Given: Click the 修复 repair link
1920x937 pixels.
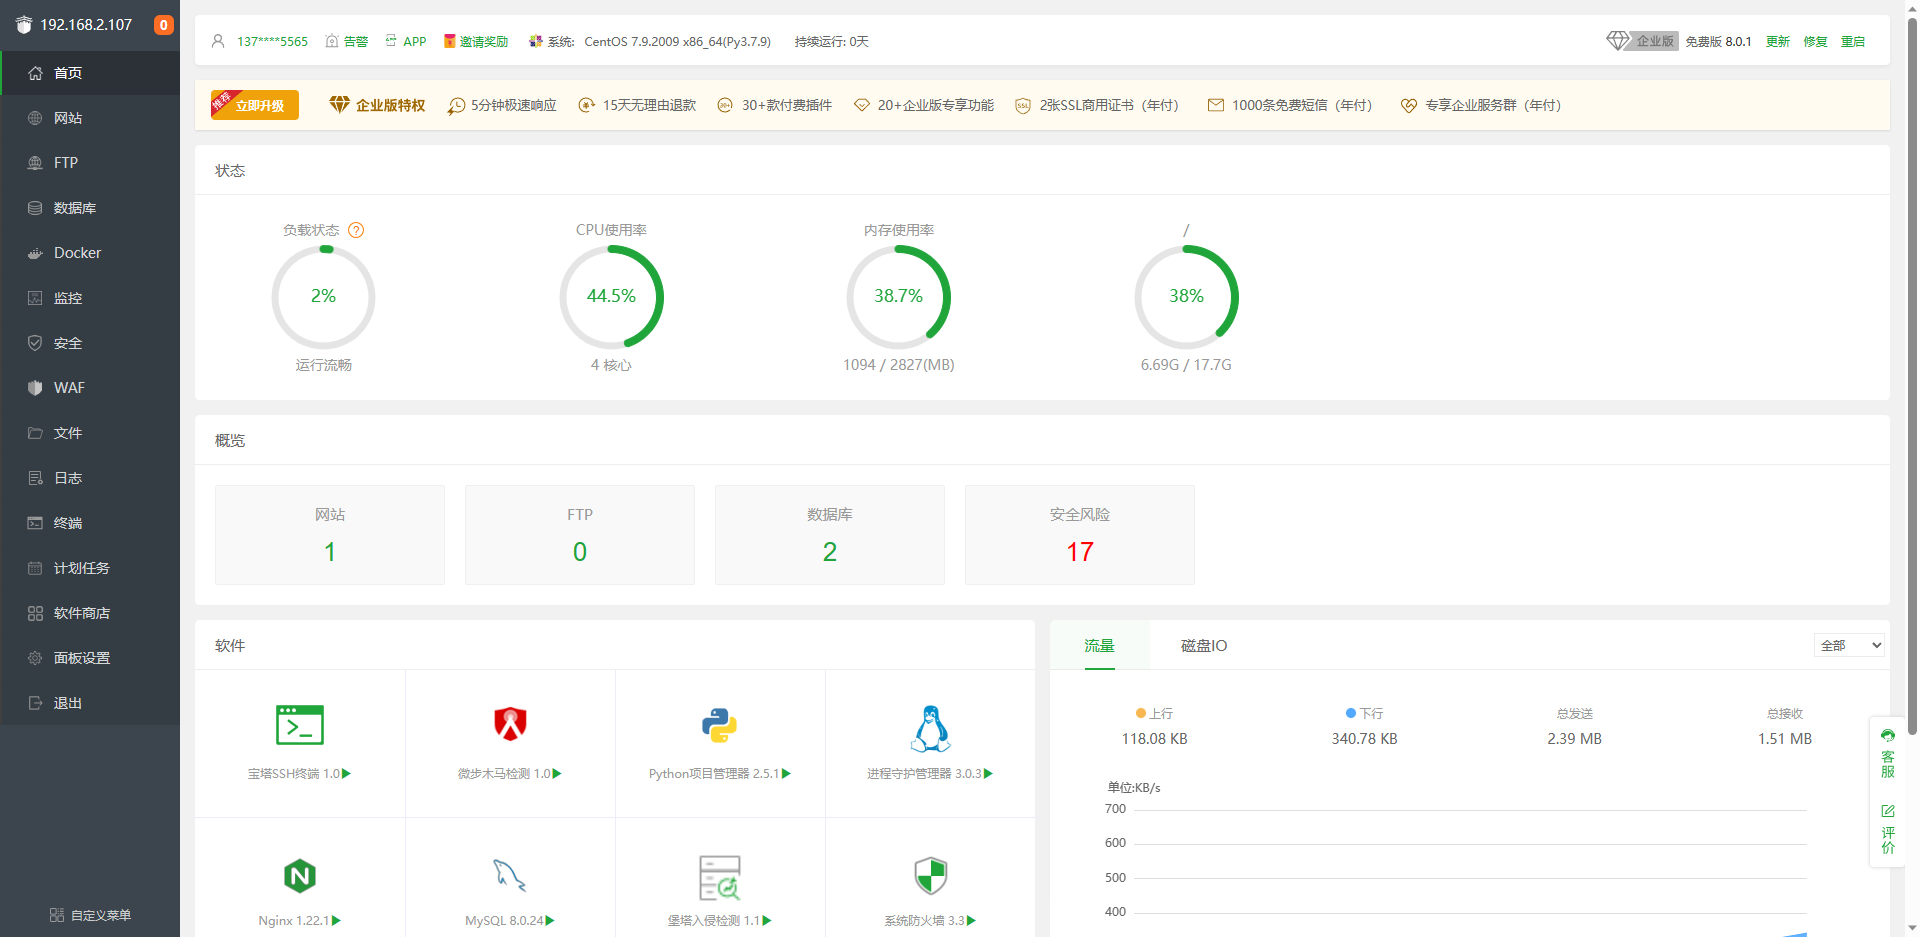Looking at the screenshot, I should [1815, 41].
